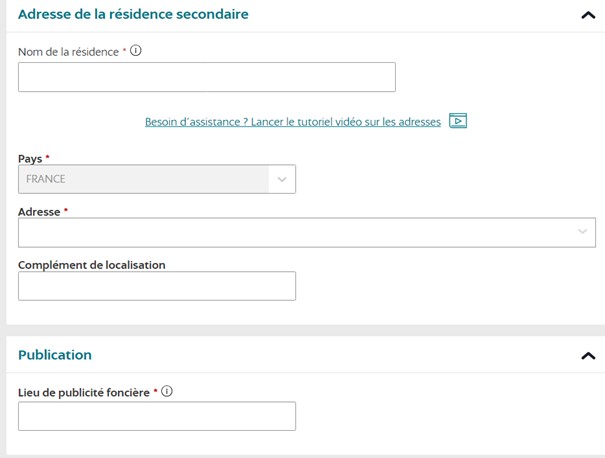Click the Nom de la résidence label

[68, 52]
